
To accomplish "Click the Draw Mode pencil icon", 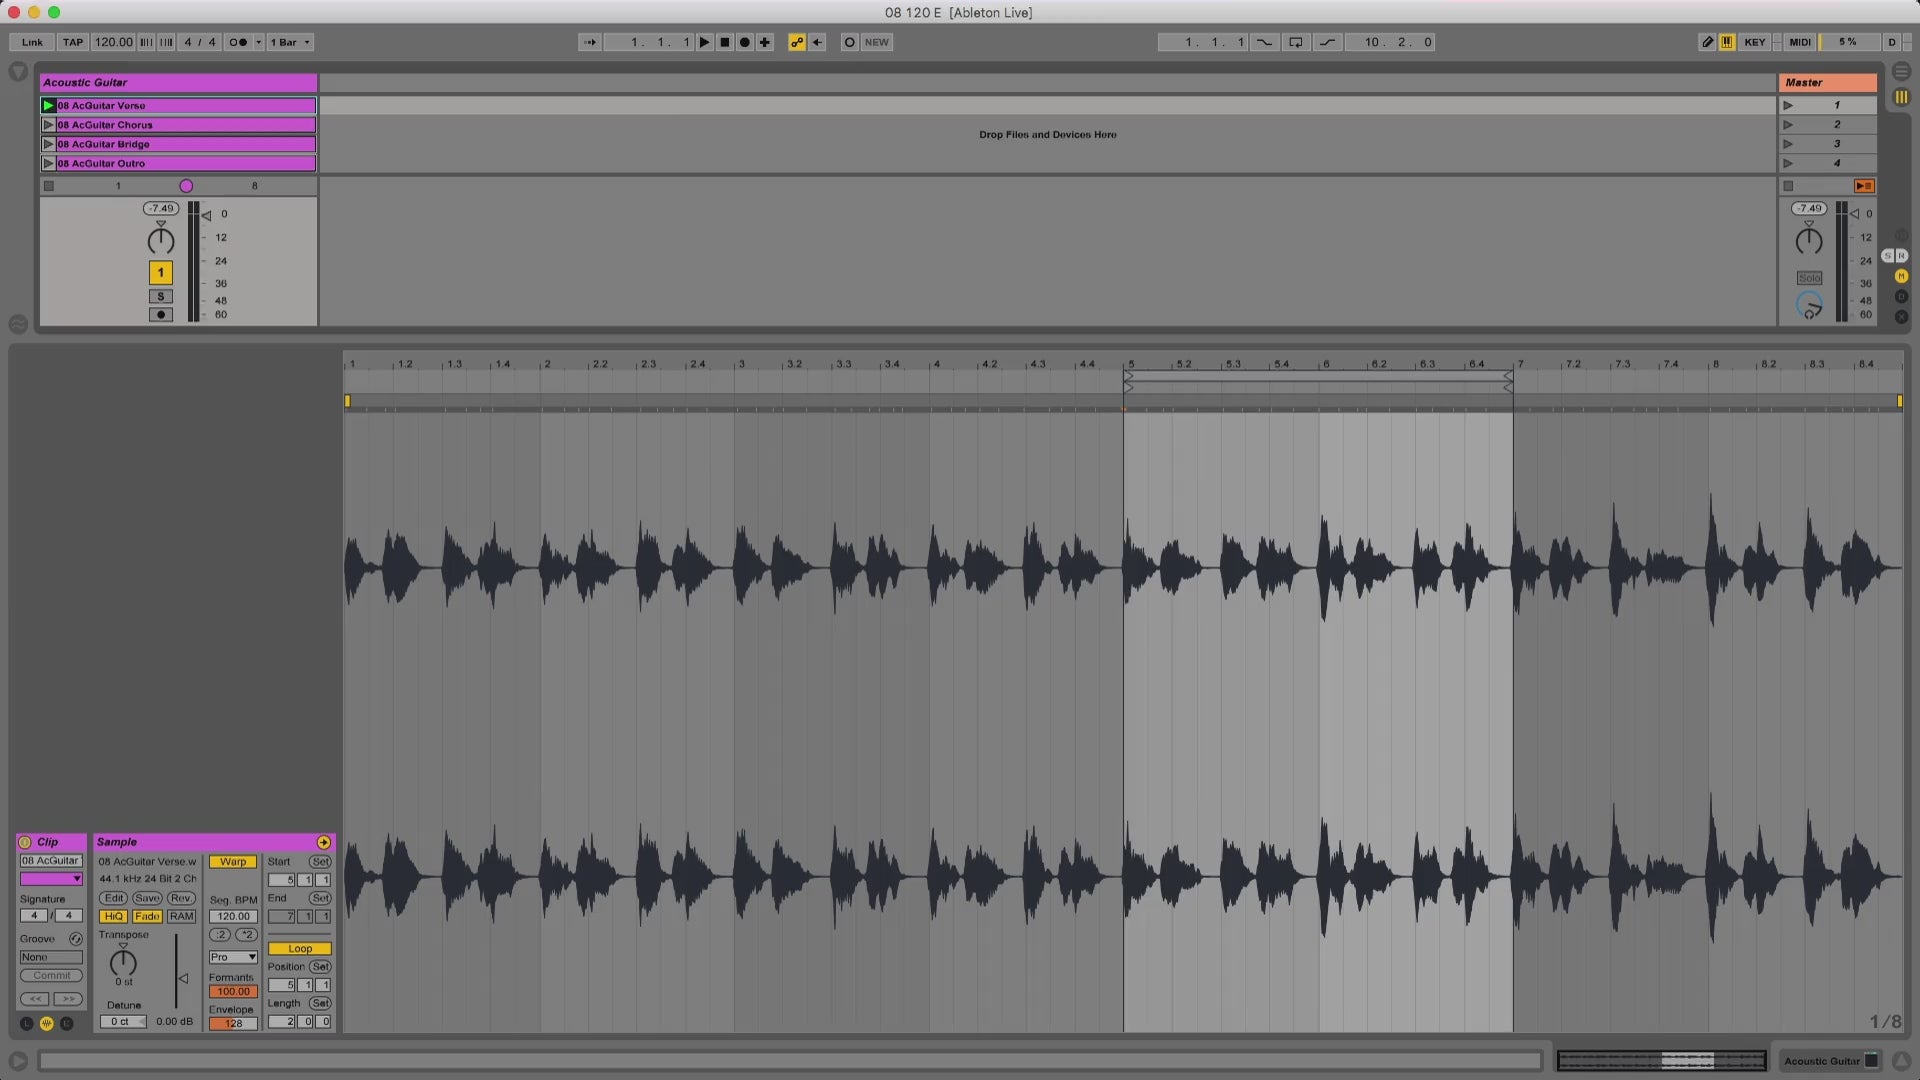I will click(x=1707, y=42).
